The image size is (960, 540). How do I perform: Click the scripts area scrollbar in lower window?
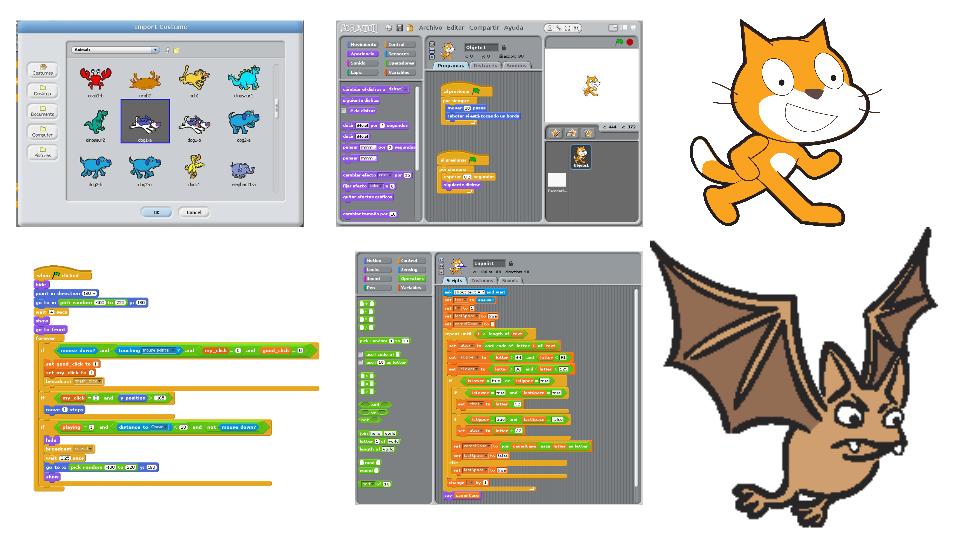click(x=636, y=388)
